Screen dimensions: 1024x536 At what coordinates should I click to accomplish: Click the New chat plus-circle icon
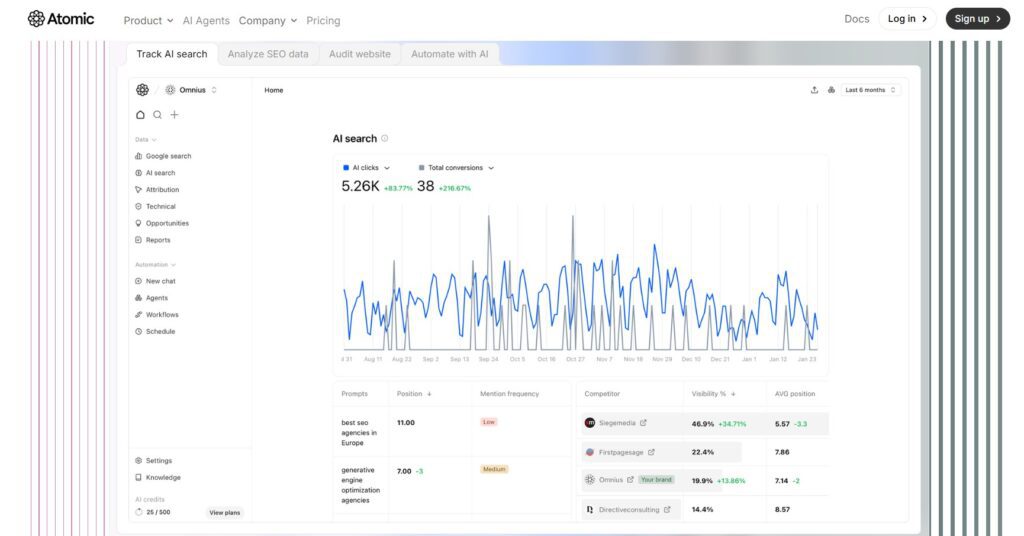[138, 281]
